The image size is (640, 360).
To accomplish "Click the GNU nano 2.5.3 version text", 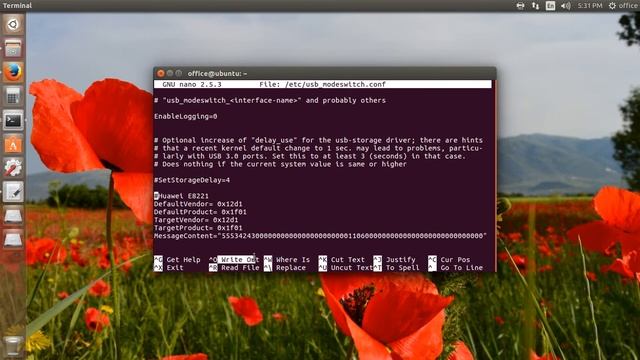I will click(x=192, y=84).
